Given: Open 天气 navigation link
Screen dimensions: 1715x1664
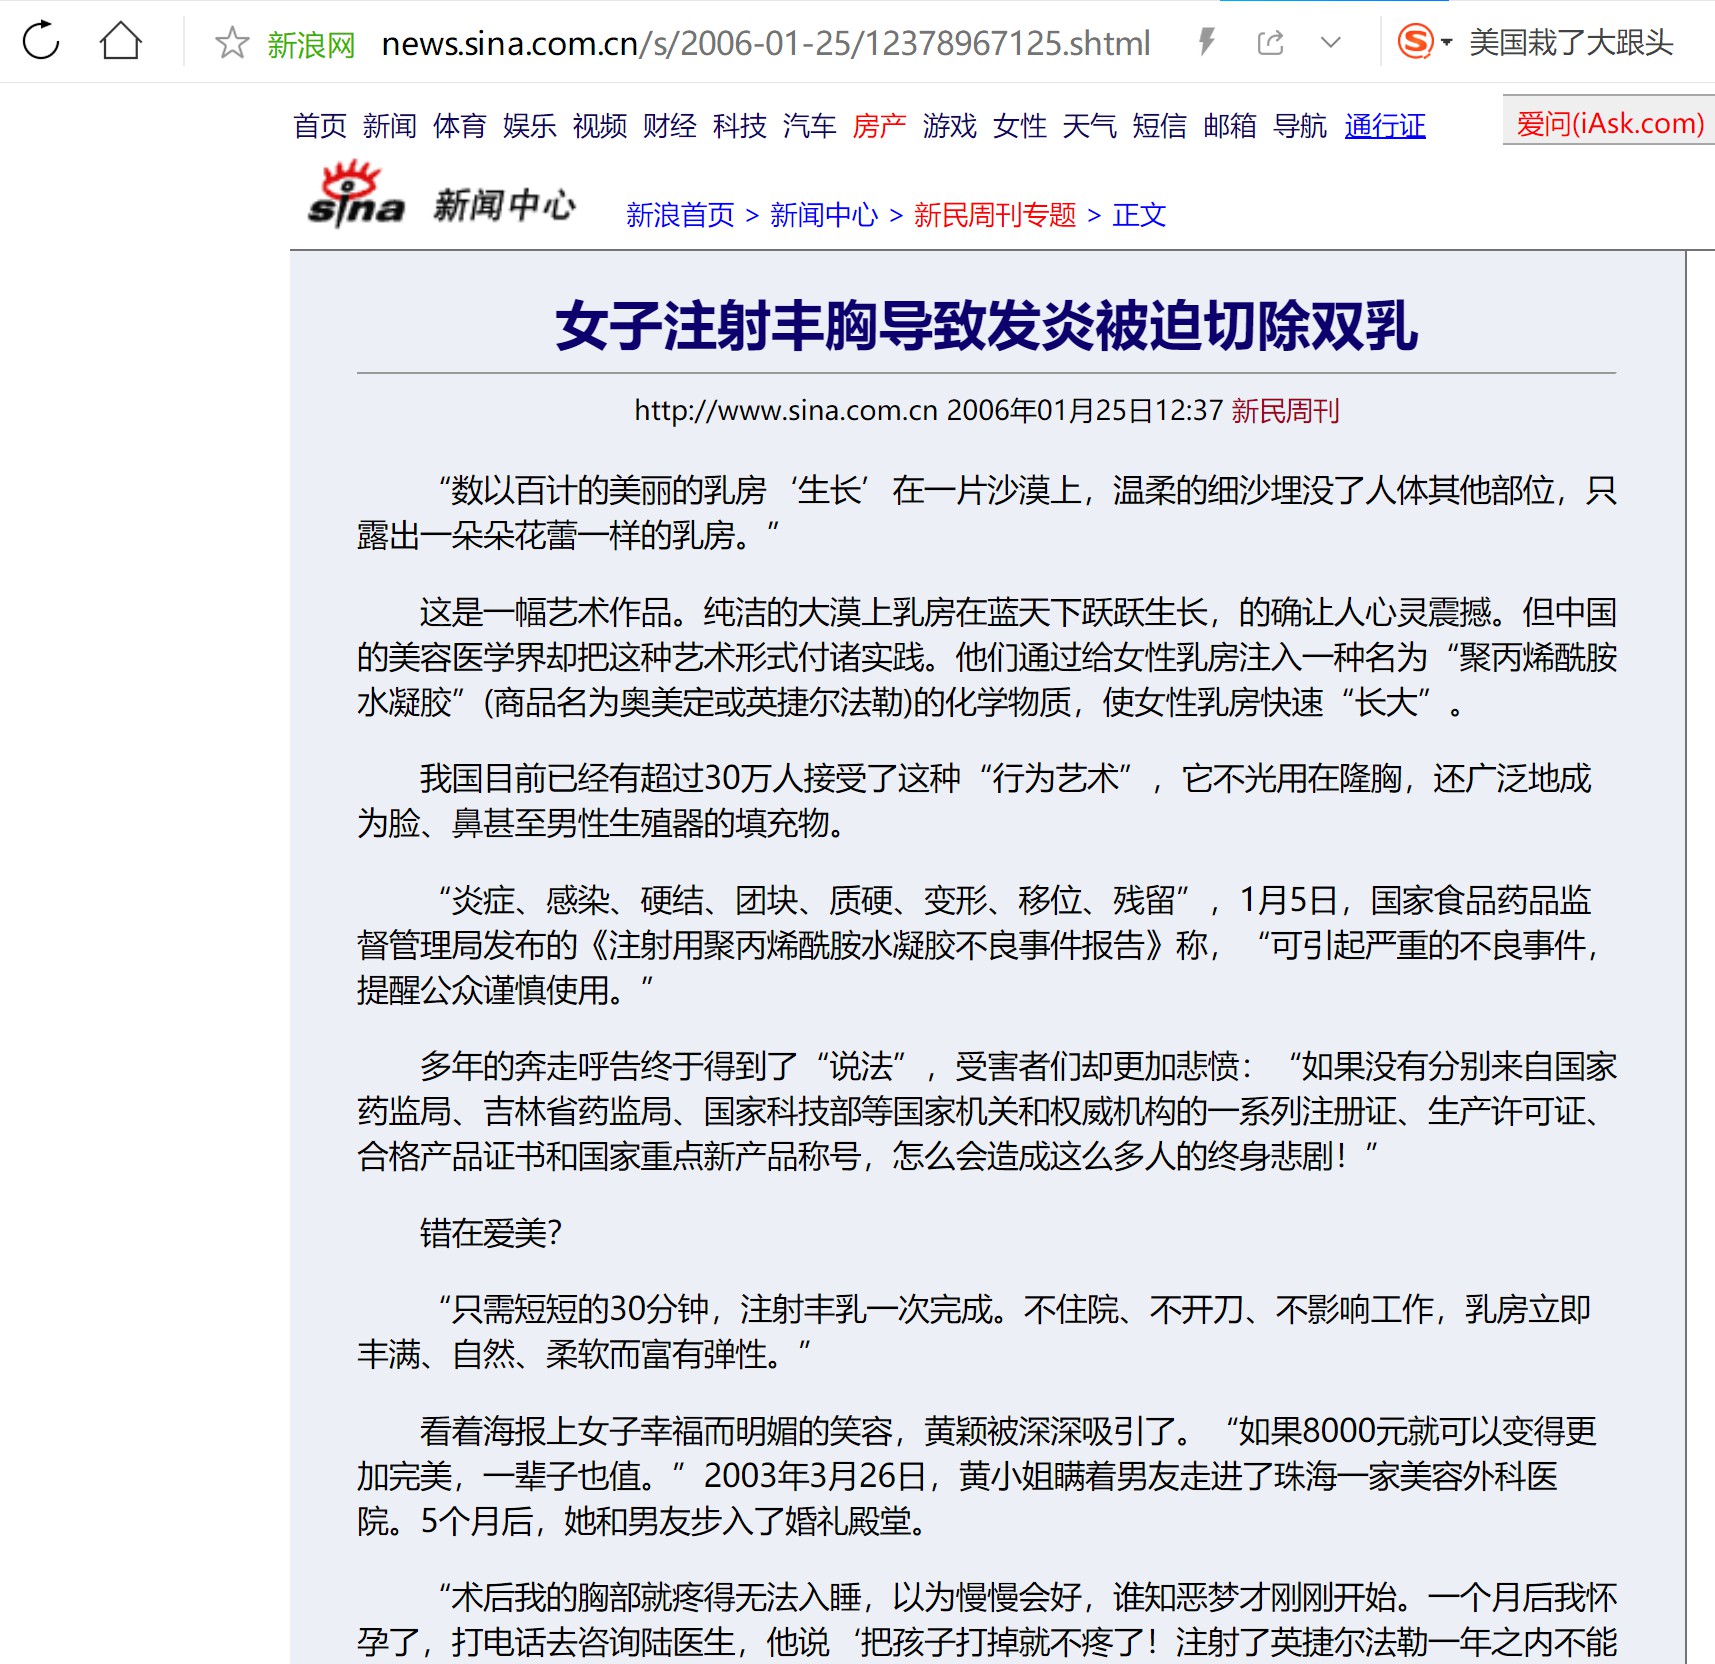Looking at the screenshot, I should [x=1090, y=126].
